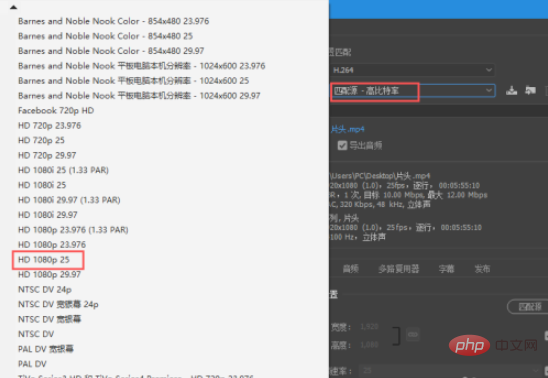
Task: Select Facebook 720p HD preset
Action: [56, 111]
